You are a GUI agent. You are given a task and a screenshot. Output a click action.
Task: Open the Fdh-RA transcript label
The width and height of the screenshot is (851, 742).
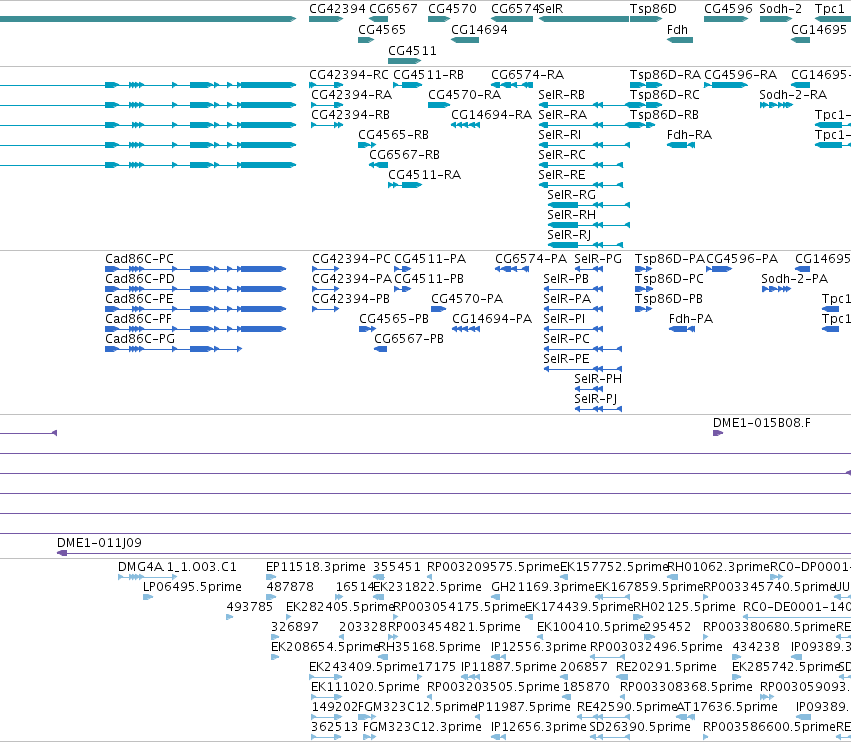689,135
